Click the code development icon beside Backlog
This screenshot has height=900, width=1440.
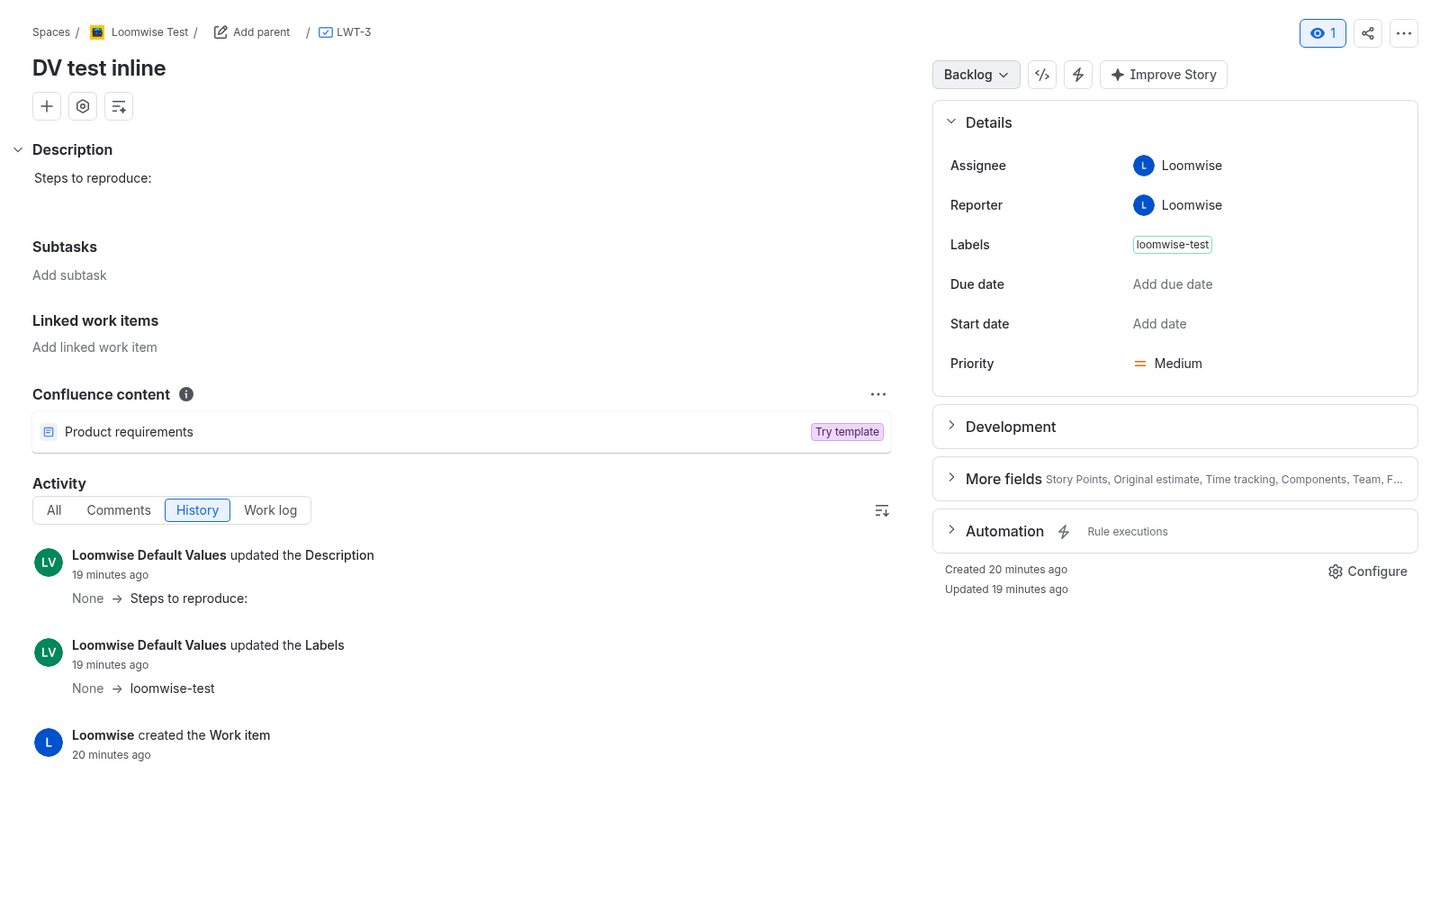coord(1042,75)
